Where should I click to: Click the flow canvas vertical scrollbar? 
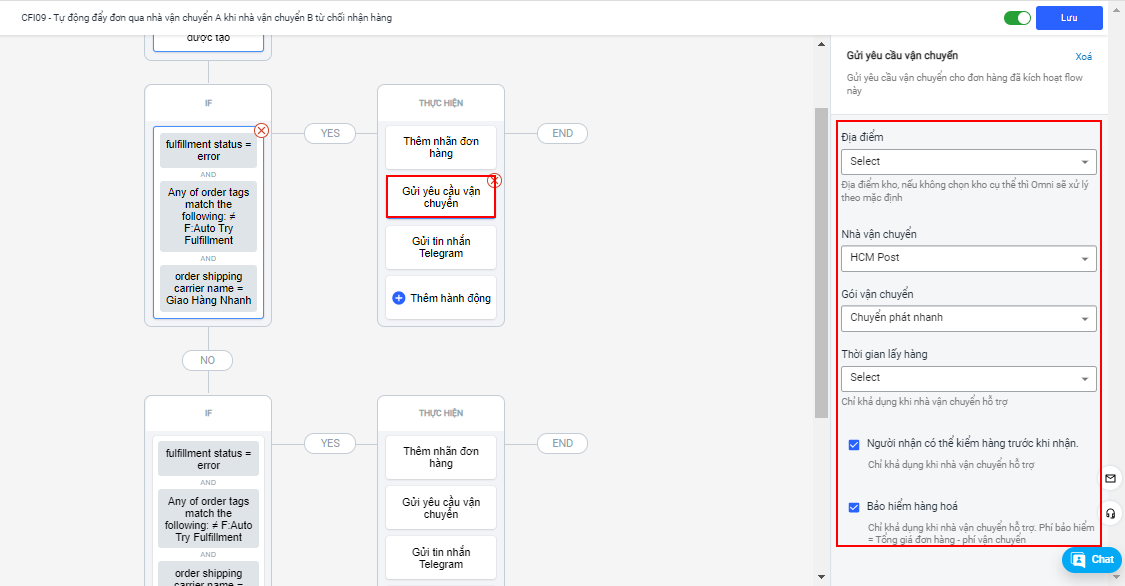[821, 260]
